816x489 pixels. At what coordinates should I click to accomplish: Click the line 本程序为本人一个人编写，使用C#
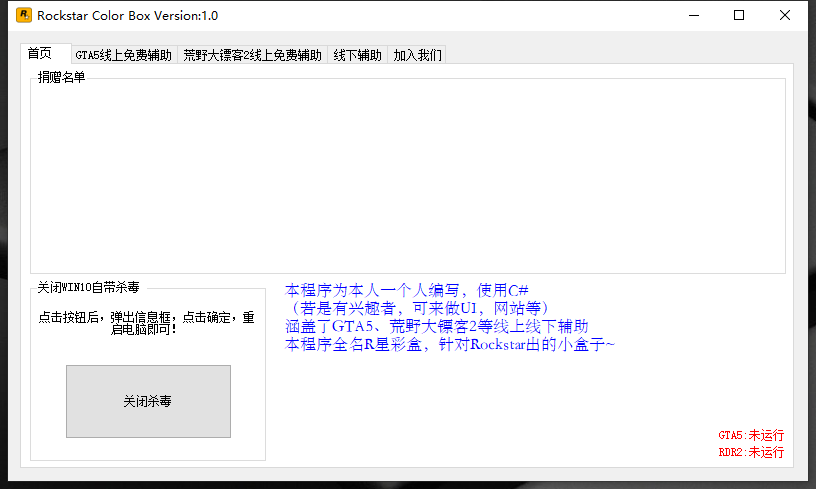(x=407, y=290)
